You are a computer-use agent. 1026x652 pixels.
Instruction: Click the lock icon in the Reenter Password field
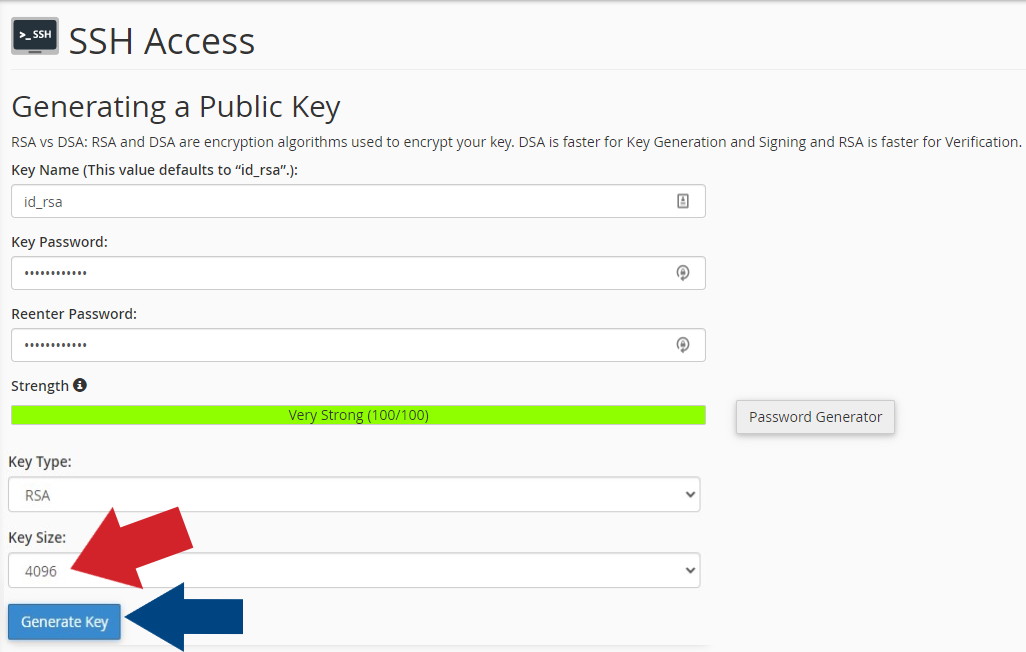pyautogui.click(x=683, y=344)
